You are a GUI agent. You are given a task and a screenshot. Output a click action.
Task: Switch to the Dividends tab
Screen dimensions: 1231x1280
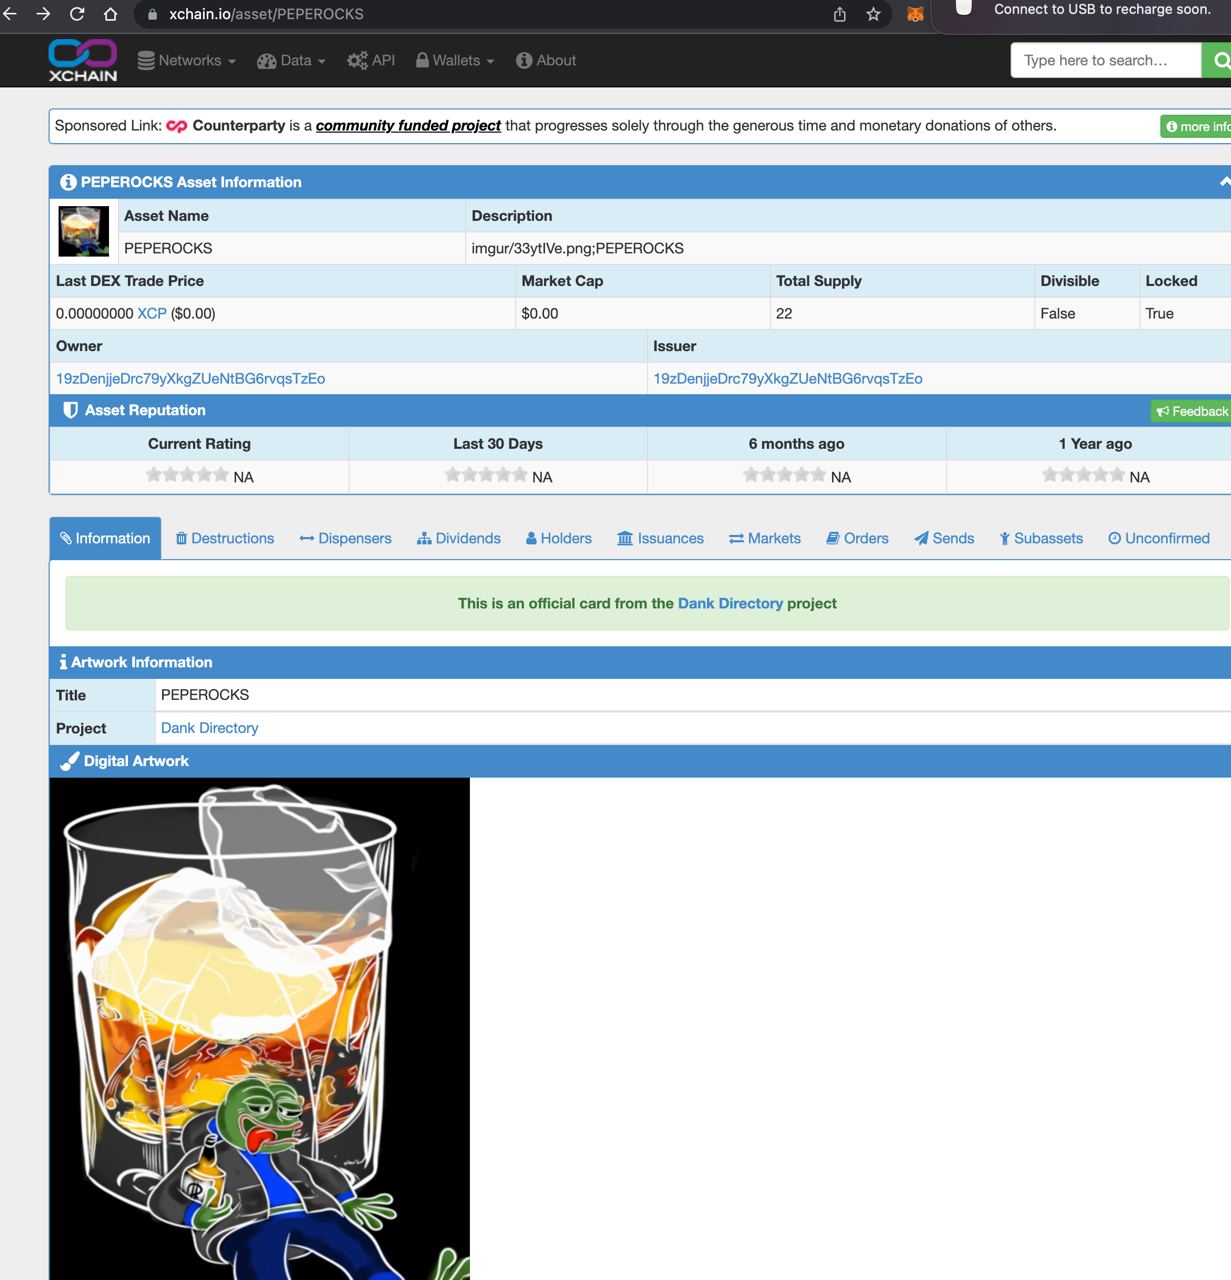(x=459, y=538)
